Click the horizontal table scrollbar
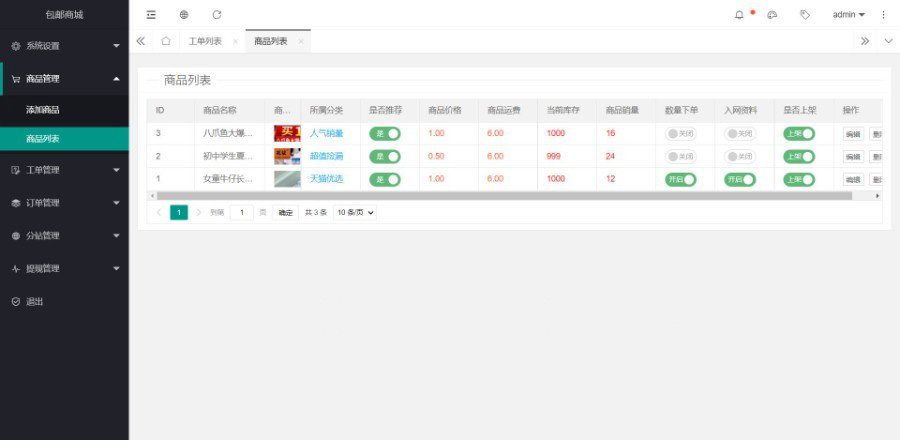Image resolution: width=900 pixels, height=440 pixels. click(x=500, y=196)
